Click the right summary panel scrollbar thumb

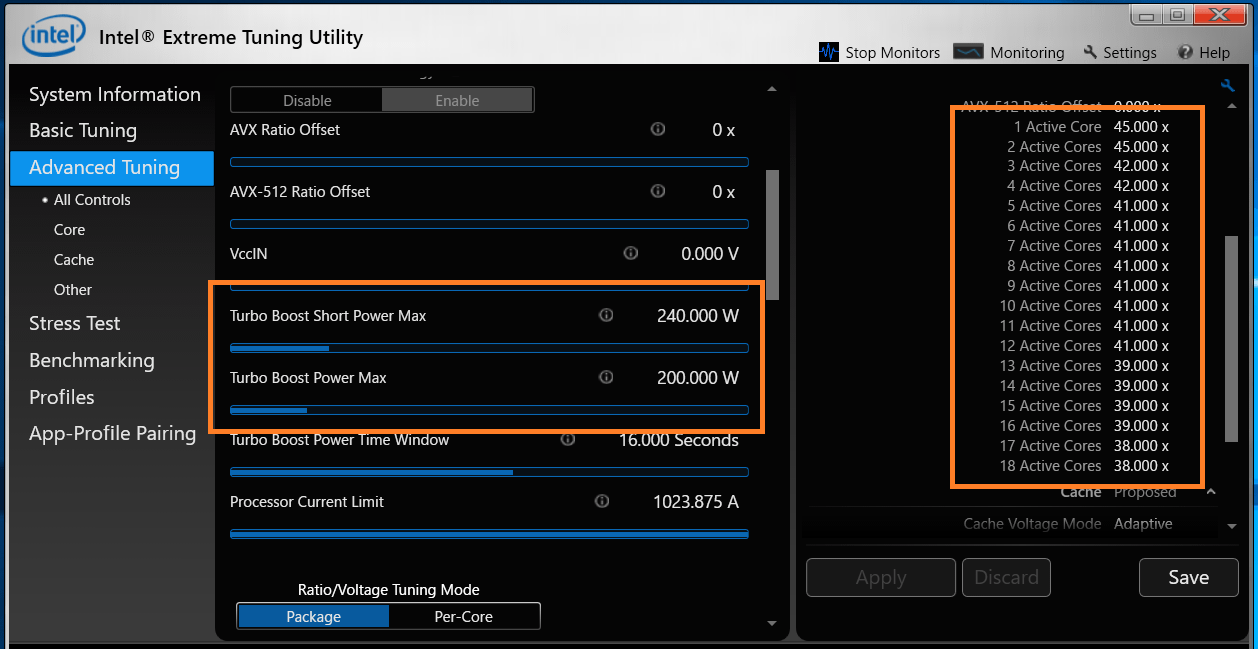pos(1231,339)
